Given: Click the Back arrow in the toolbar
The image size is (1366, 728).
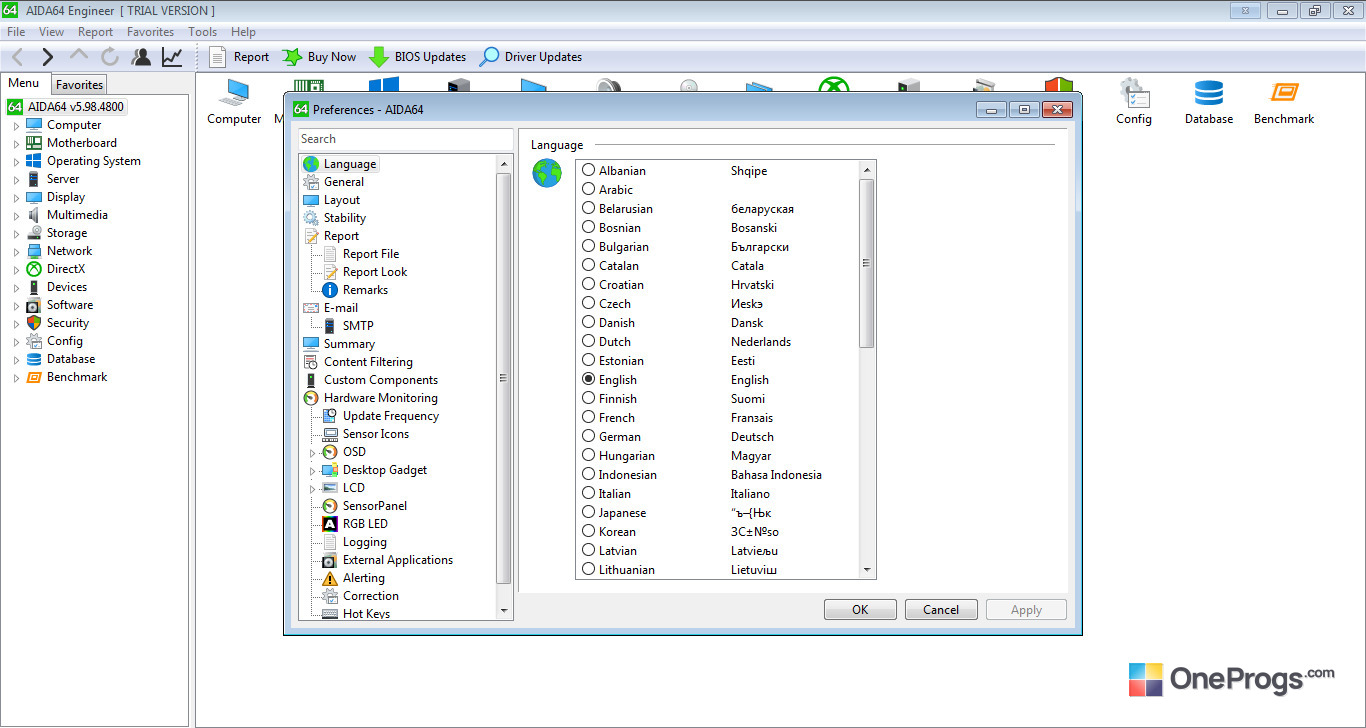Looking at the screenshot, I should (17, 57).
